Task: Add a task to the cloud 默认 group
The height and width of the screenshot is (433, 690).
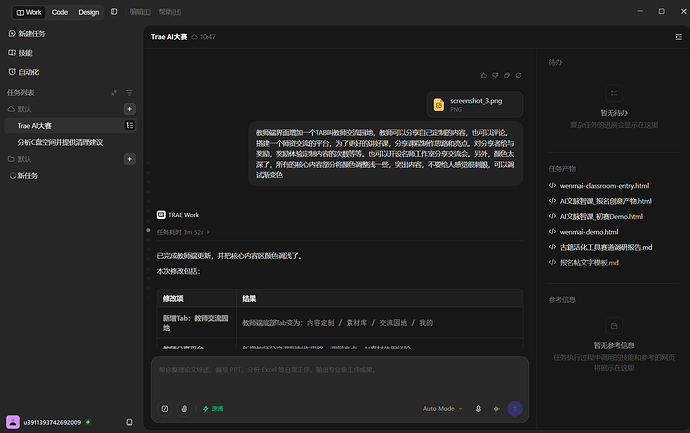Action: point(129,109)
